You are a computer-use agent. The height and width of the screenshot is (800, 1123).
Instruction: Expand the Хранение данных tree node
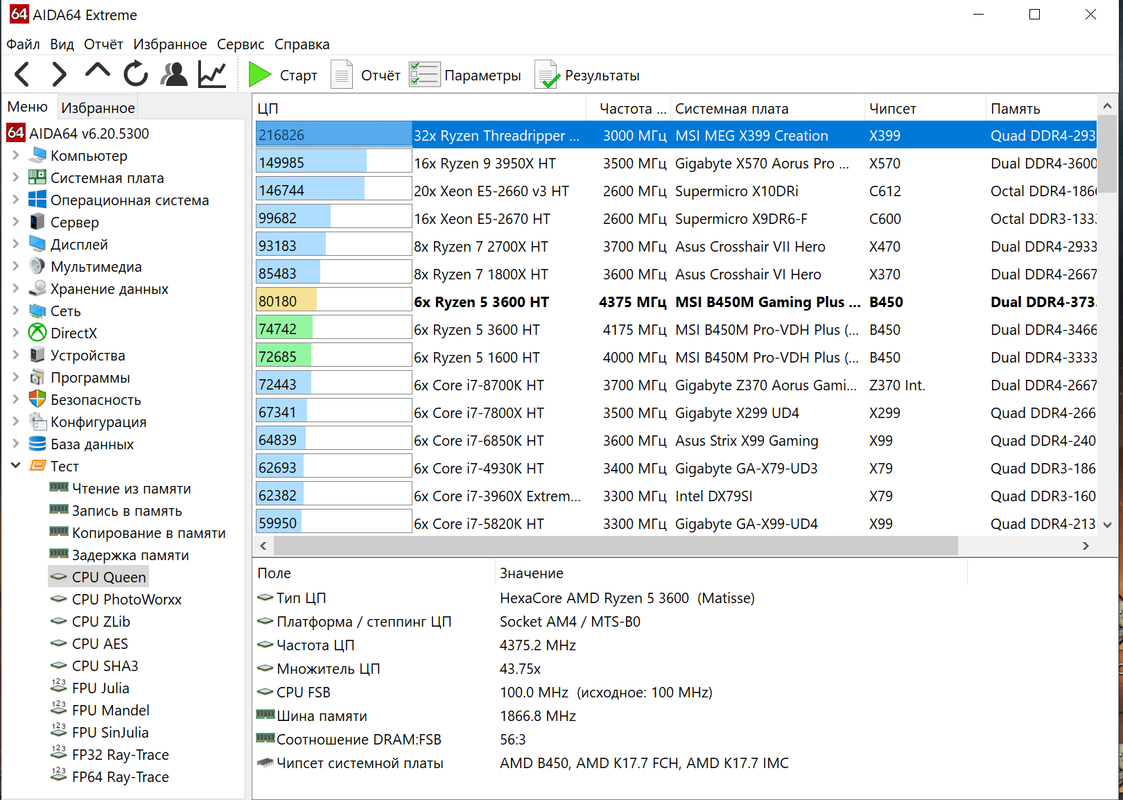coord(16,289)
